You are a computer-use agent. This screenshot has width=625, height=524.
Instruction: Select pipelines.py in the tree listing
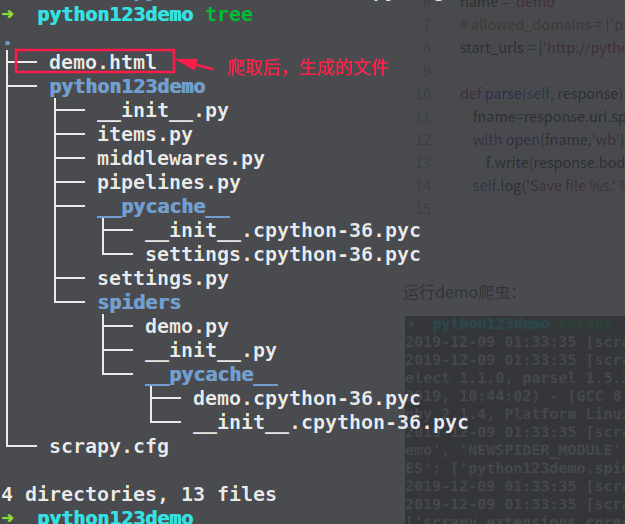point(169,183)
